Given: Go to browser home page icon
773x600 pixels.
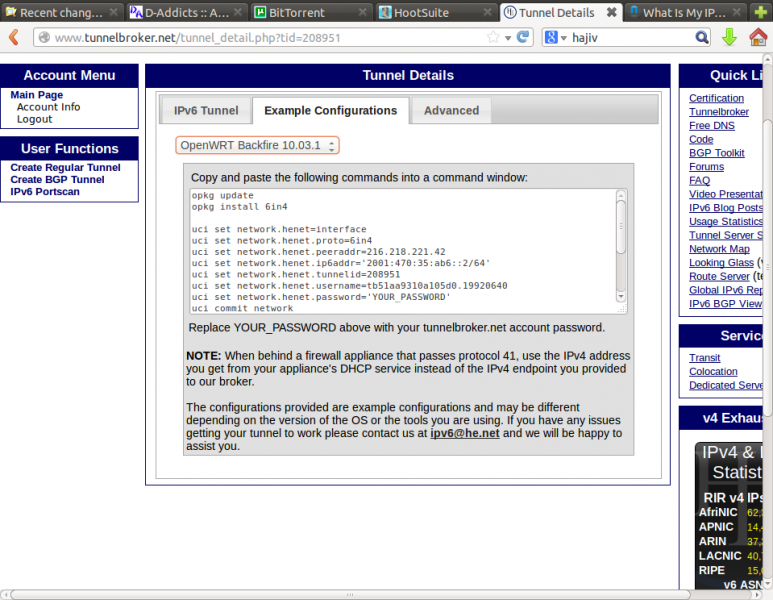Looking at the screenshot, I should click(x=758, y=38).
